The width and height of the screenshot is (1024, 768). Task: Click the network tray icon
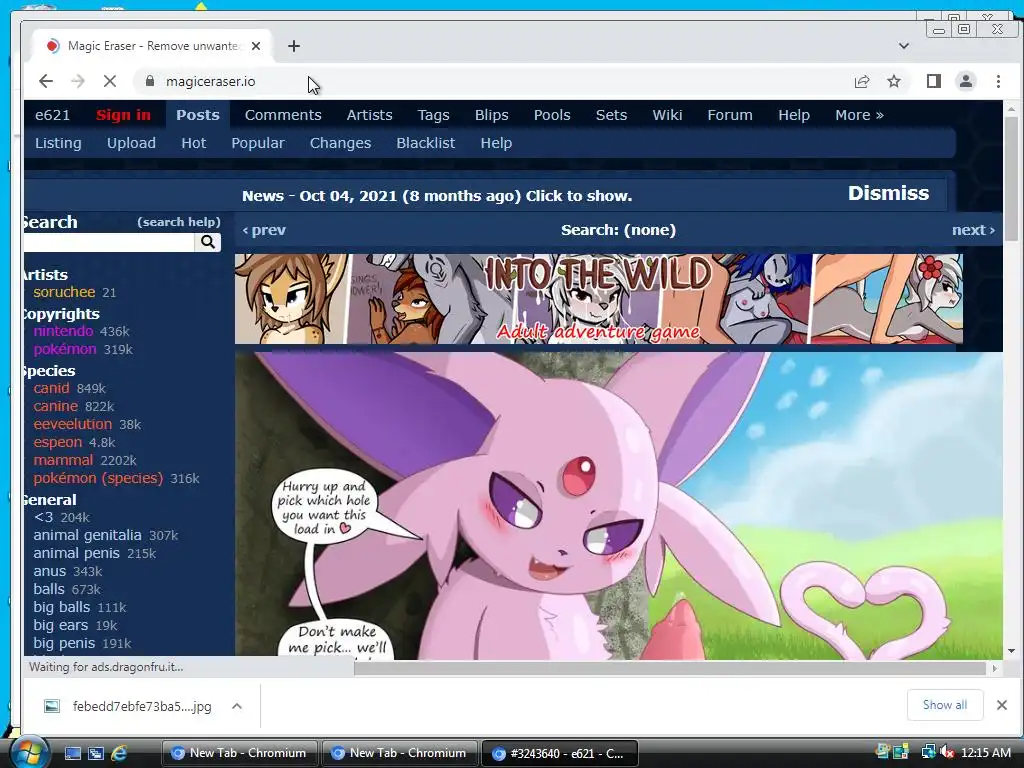pyautogui.click(x=927, y=753)
